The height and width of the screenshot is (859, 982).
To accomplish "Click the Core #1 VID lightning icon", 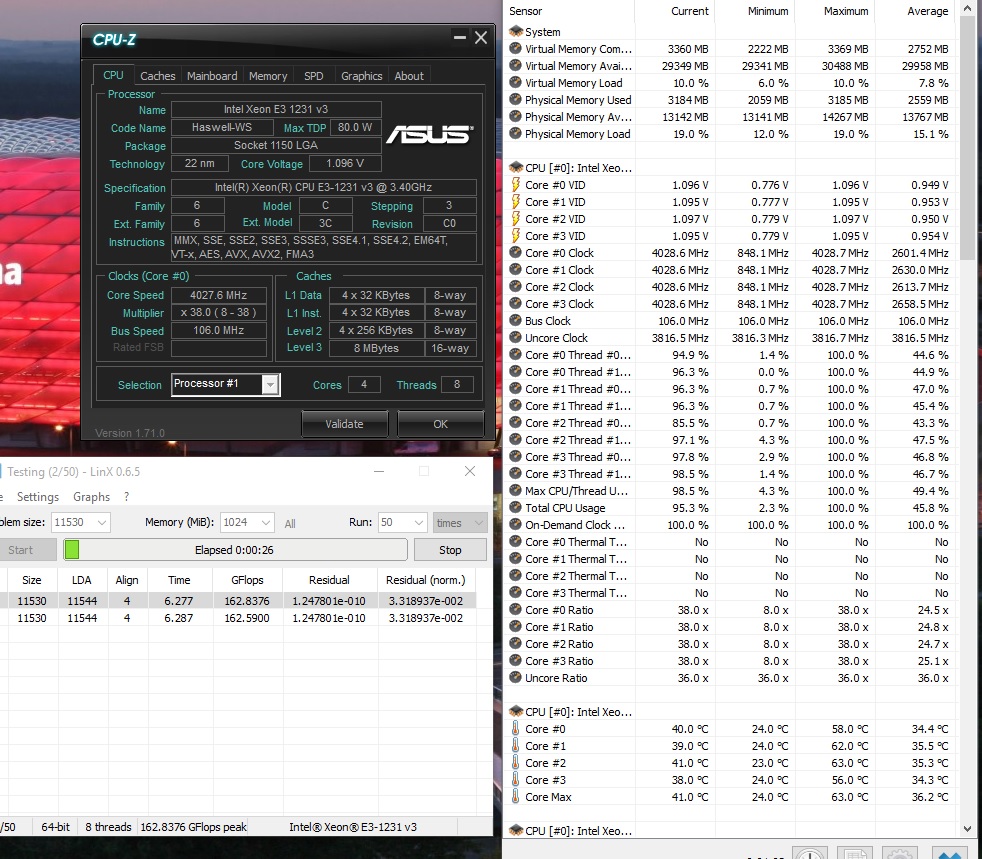I will 515,201.
